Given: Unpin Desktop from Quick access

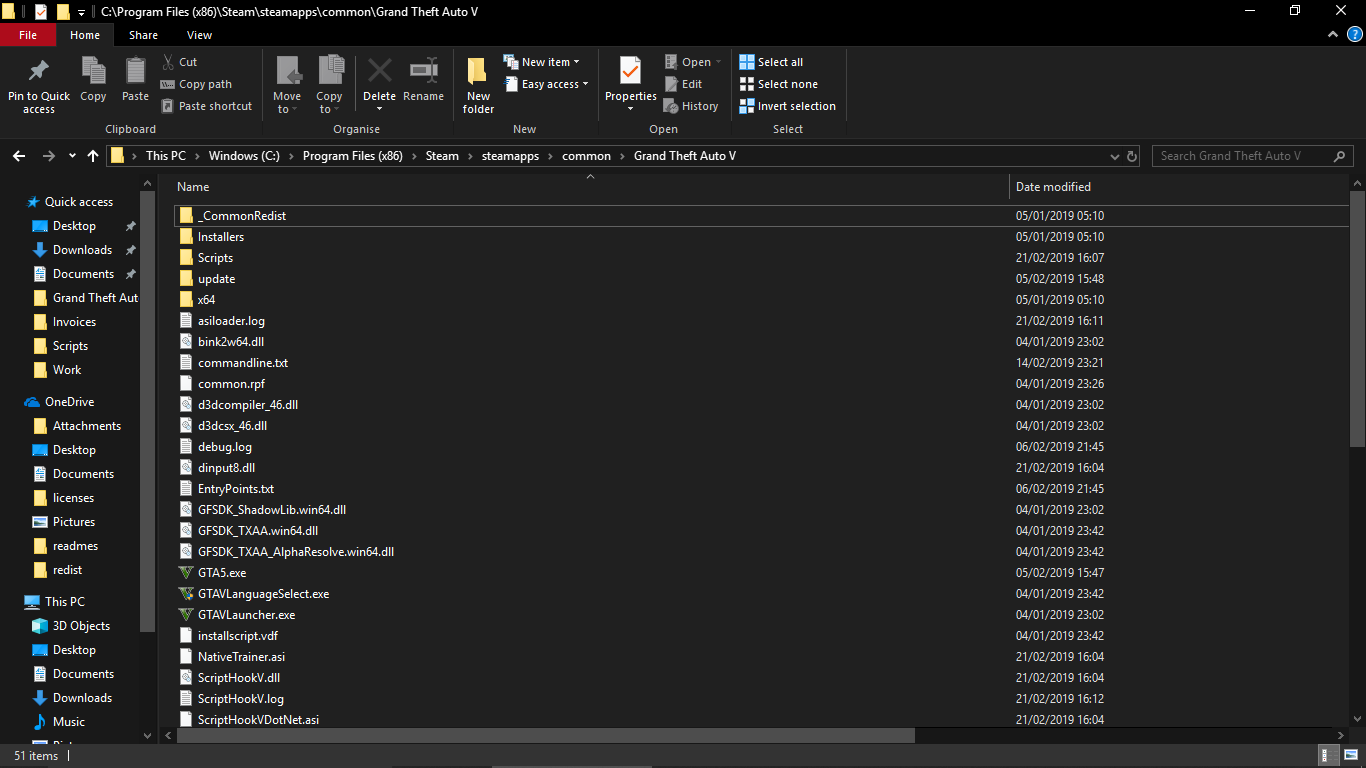Looking at the screenshot, I should tap(130, 226).
